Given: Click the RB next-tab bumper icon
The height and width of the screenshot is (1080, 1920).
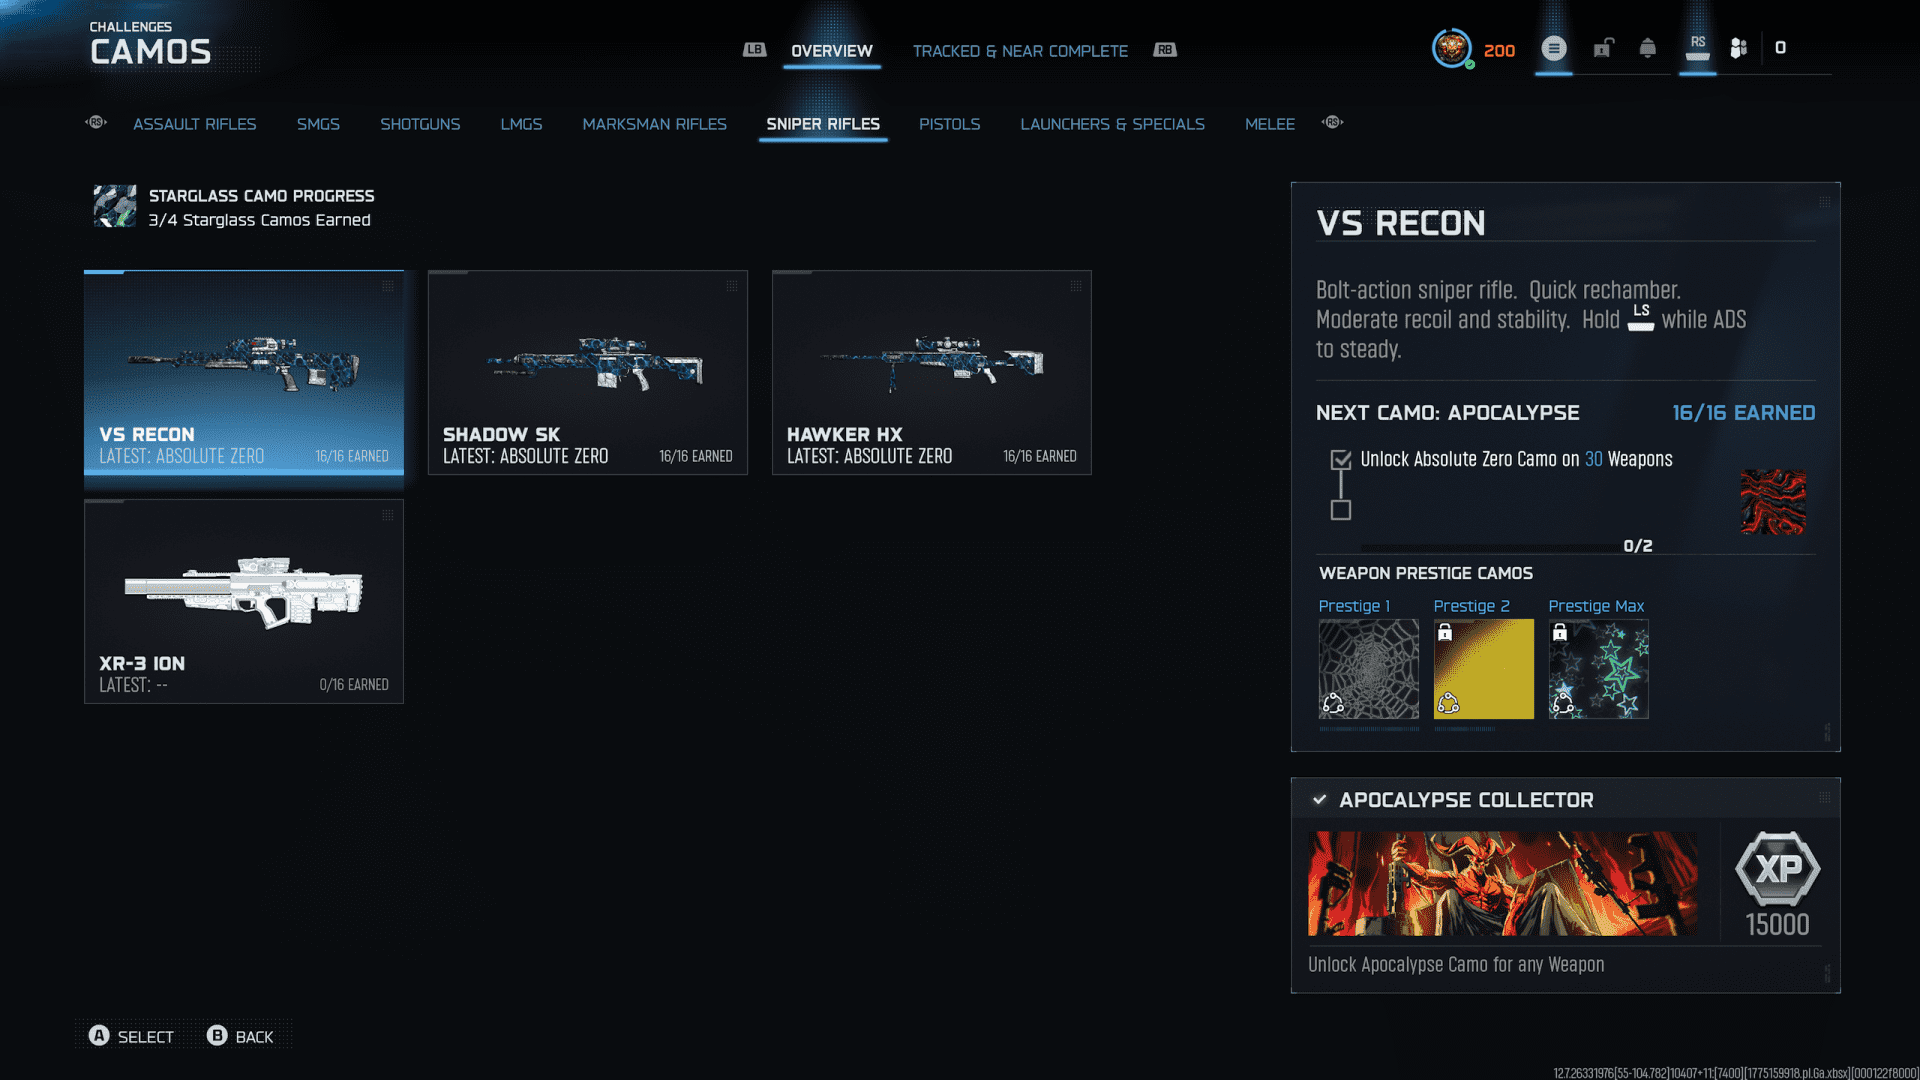Looking at the screenshot, I should (1165, 50).
